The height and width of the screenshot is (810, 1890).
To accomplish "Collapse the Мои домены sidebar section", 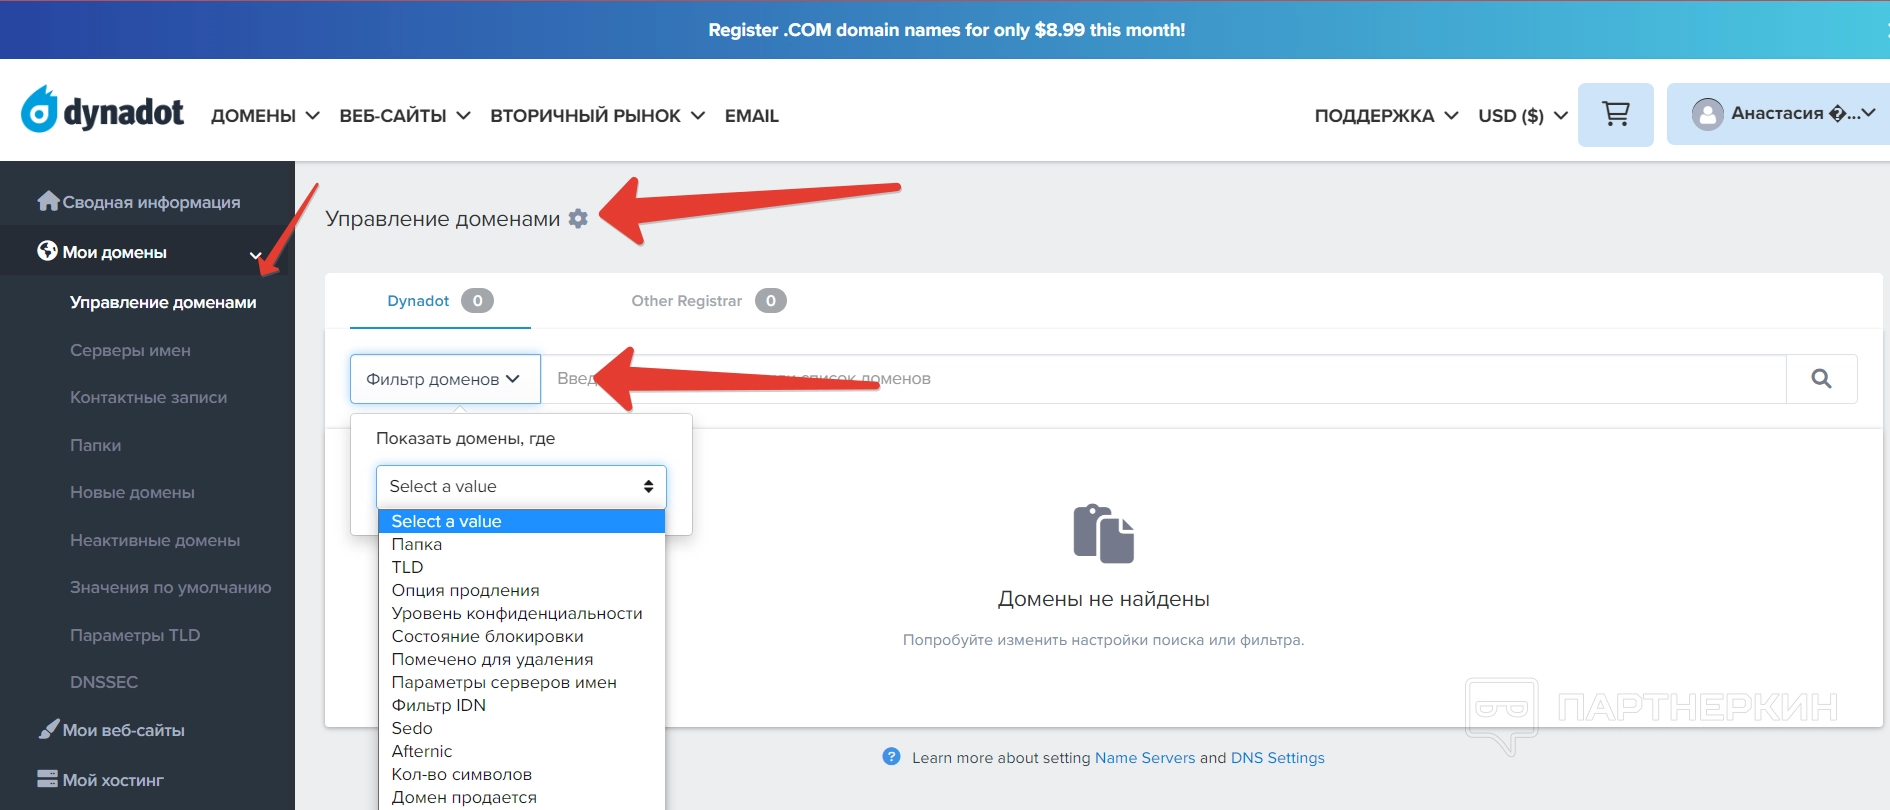I will coord(147,252).
